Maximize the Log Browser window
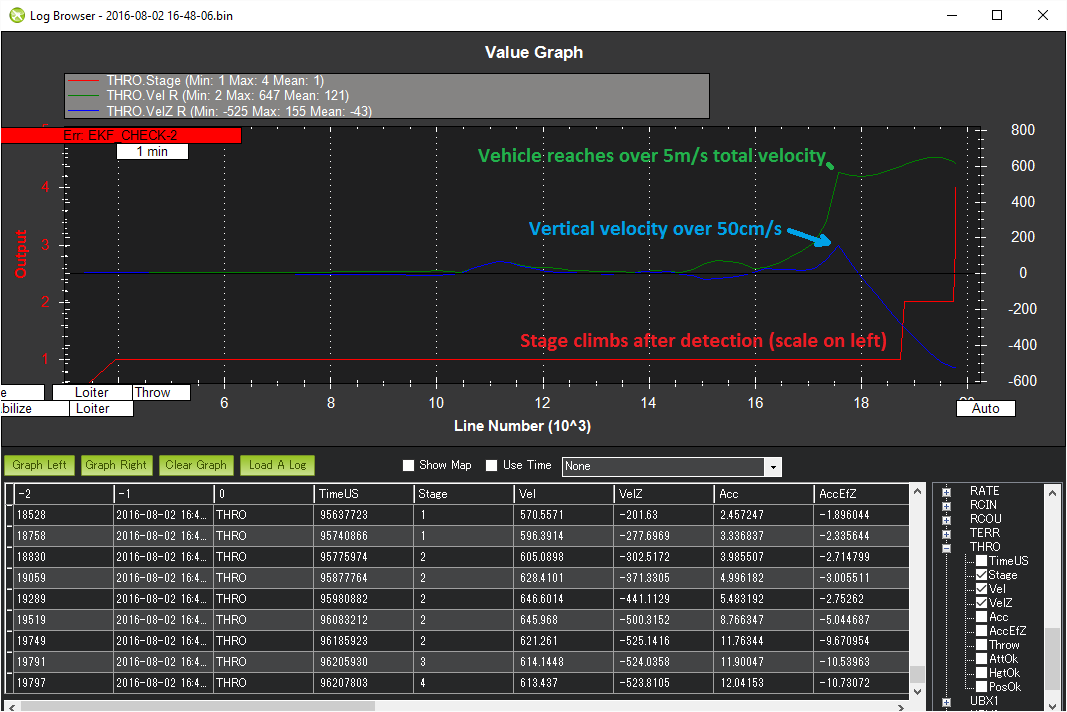The height and width of the screenshot is (712, 1067). 997,15
